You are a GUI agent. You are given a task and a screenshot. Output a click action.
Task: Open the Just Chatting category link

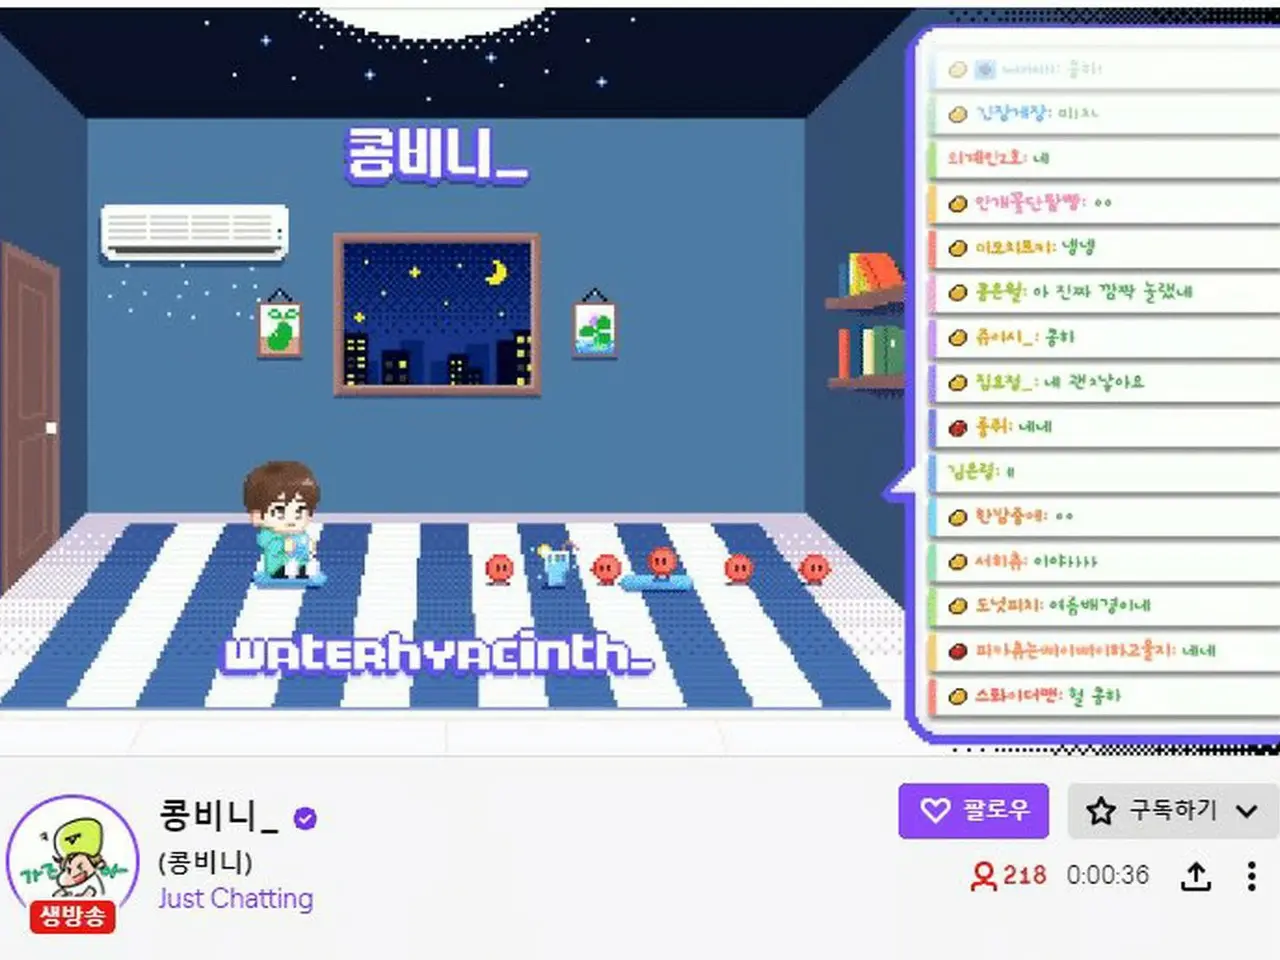235,898
